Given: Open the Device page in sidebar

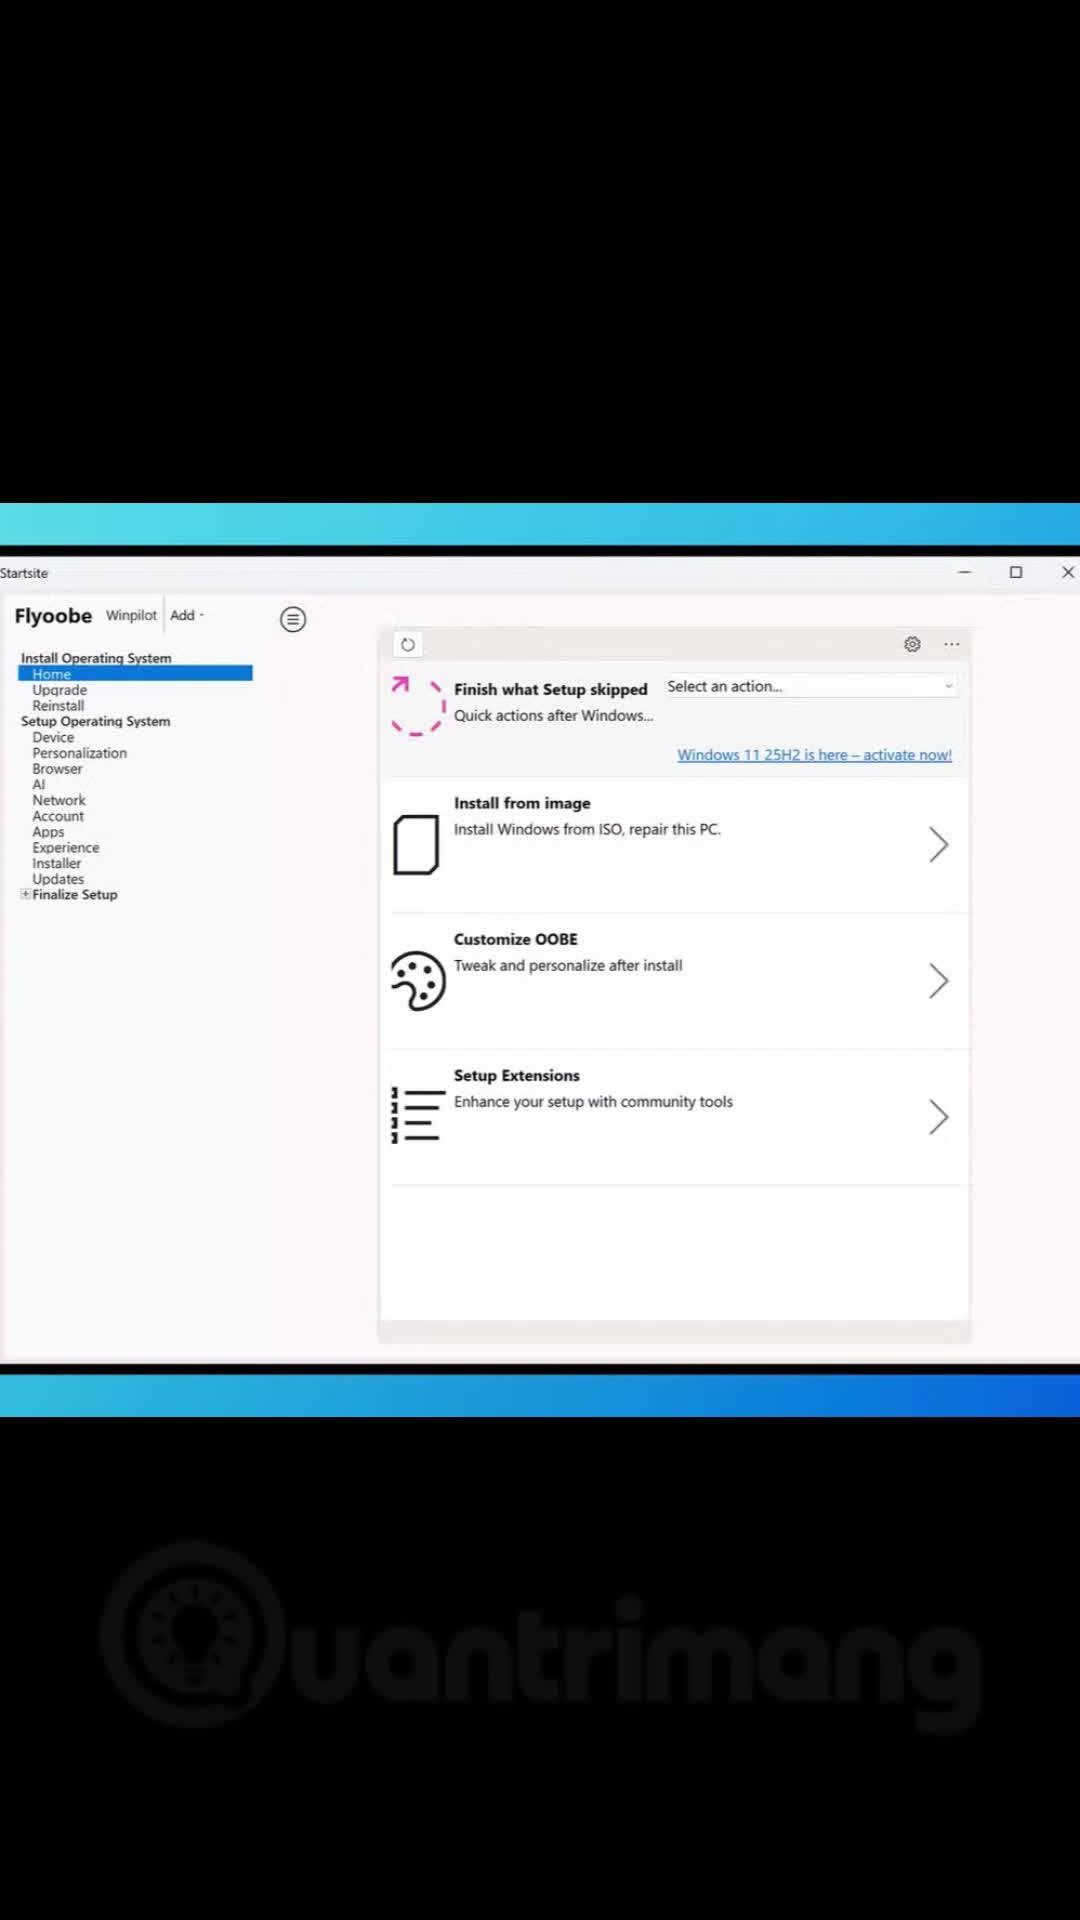Looking at the screenshot, I should click(53, 737).
